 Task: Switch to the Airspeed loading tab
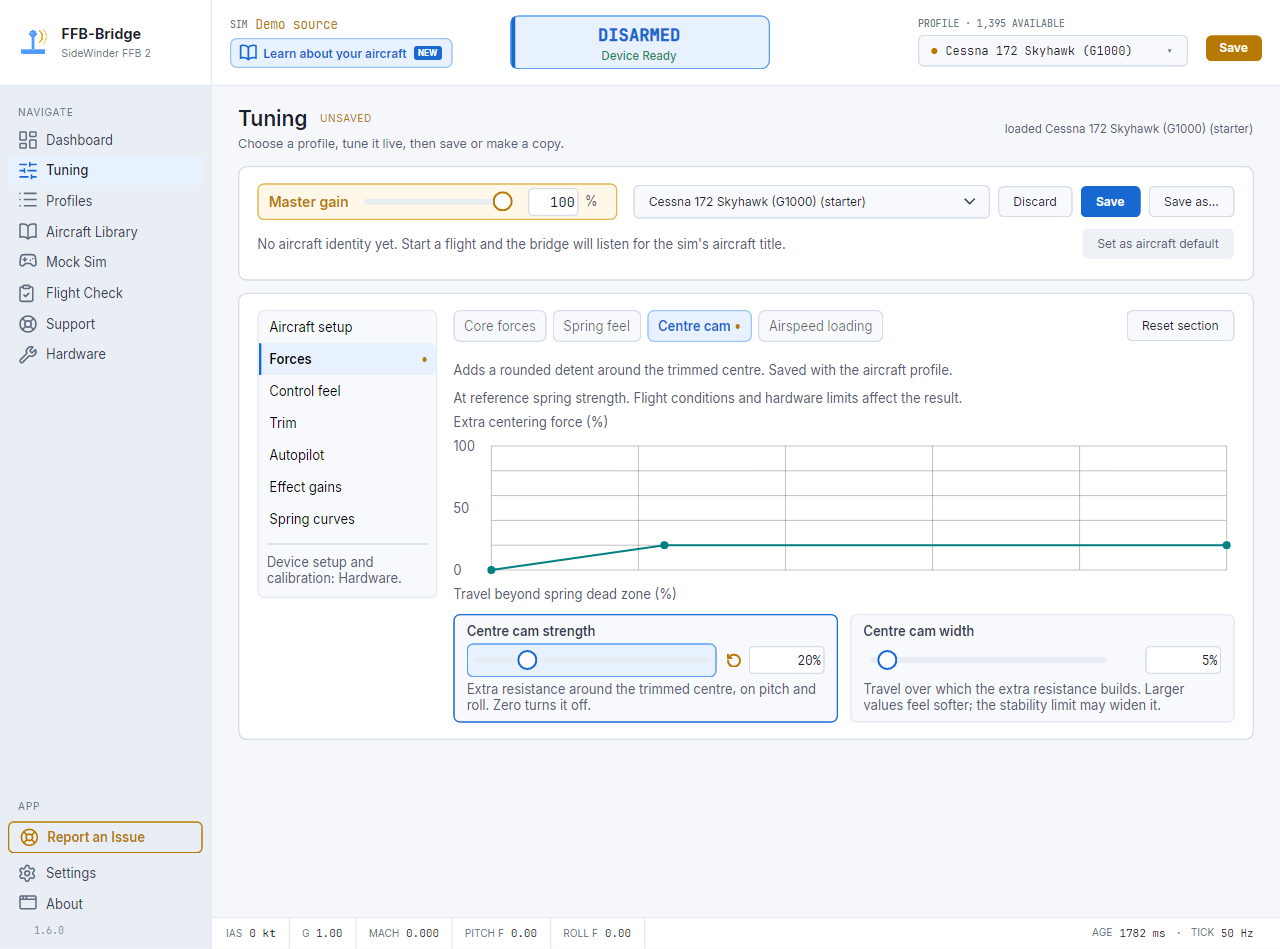pyautogui.click(x=820, y=326)
